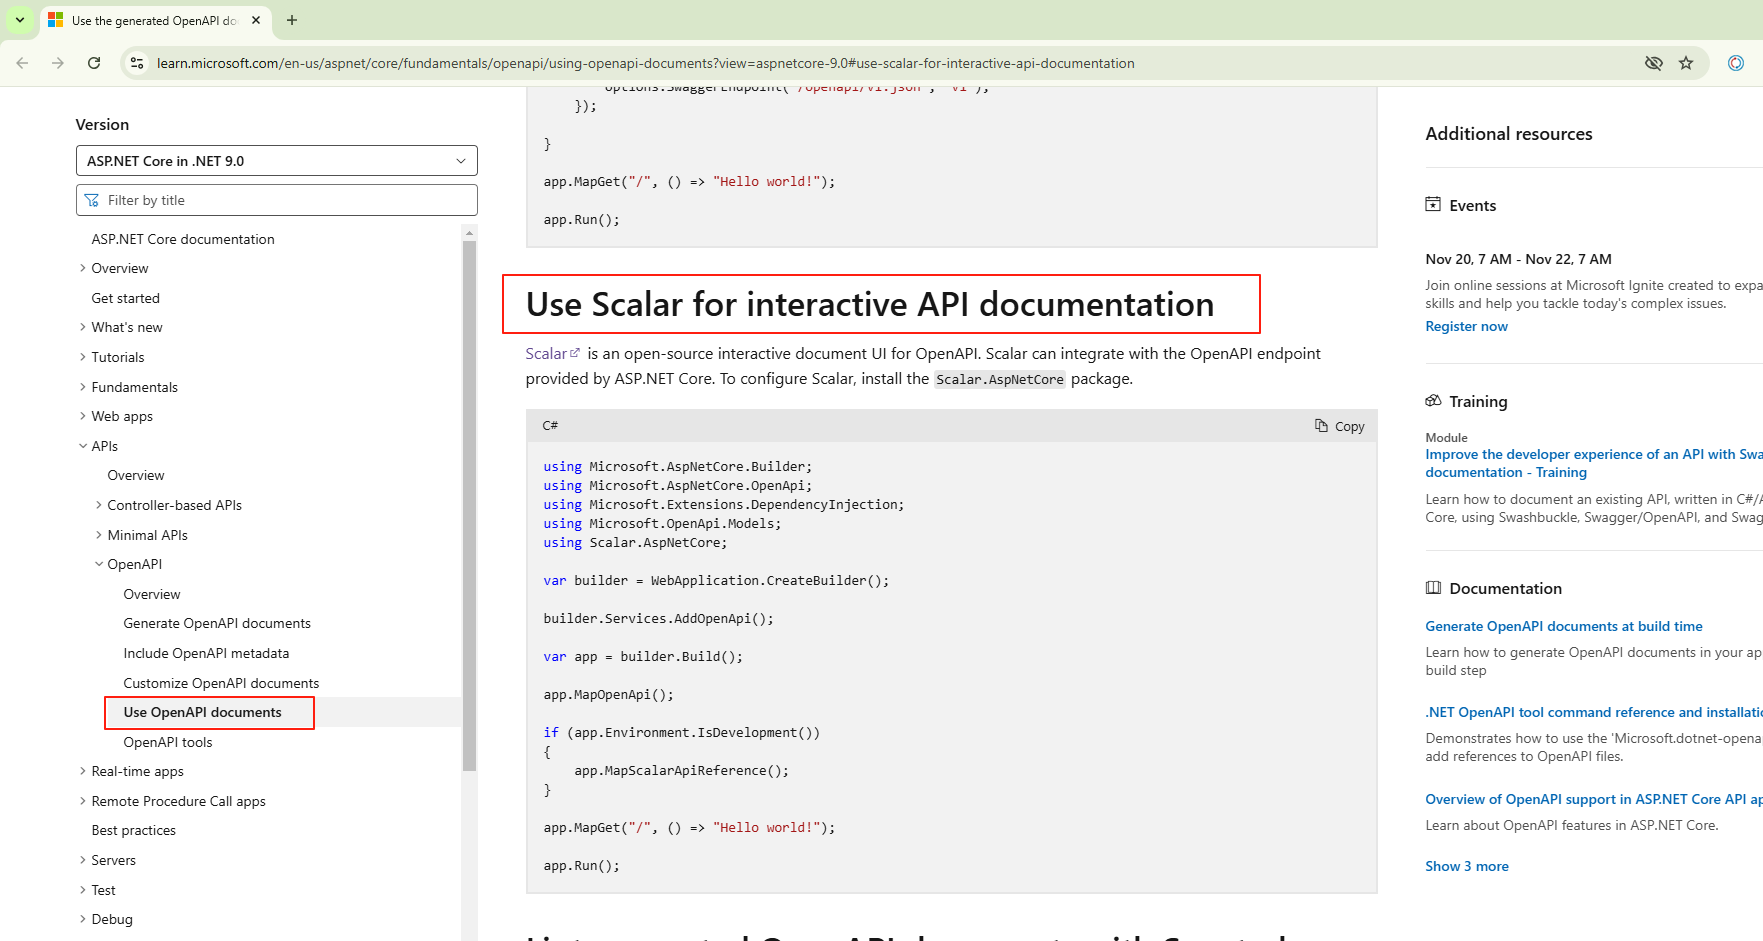
Task: Click Show 3 more link
Action: point(1467,866)
